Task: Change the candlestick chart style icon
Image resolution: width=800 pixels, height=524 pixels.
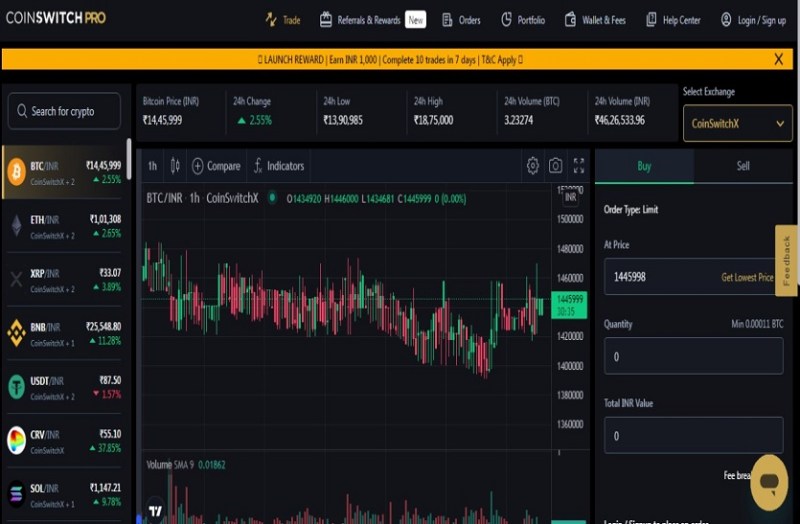Action: click(175, 166)
